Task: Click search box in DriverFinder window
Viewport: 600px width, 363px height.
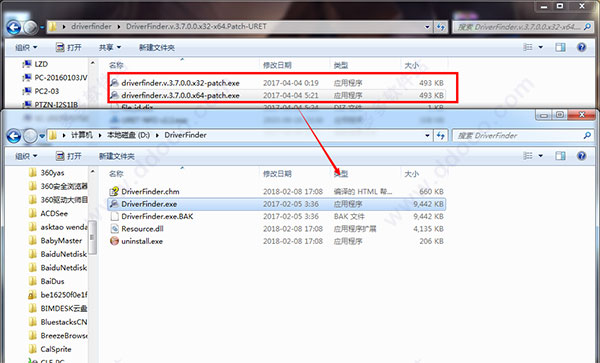Action: tap(523, 135)
